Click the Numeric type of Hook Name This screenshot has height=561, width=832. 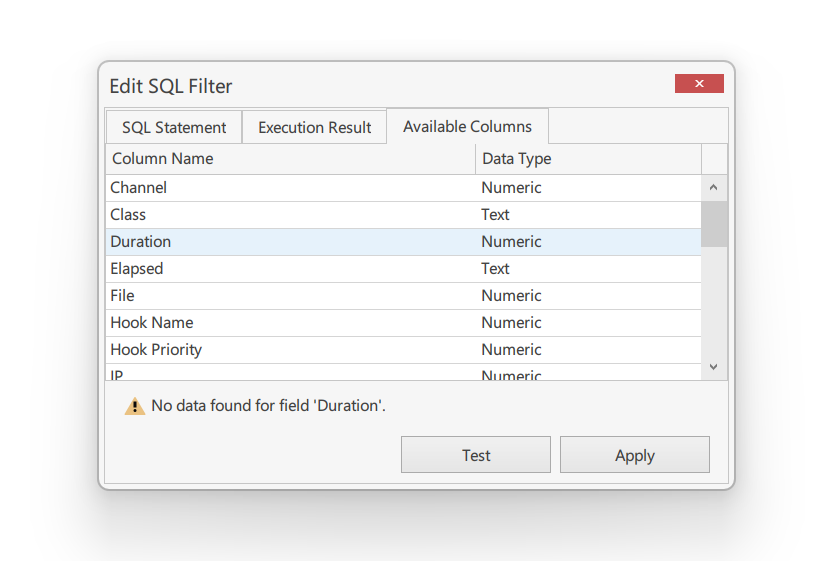pos(511,323)
